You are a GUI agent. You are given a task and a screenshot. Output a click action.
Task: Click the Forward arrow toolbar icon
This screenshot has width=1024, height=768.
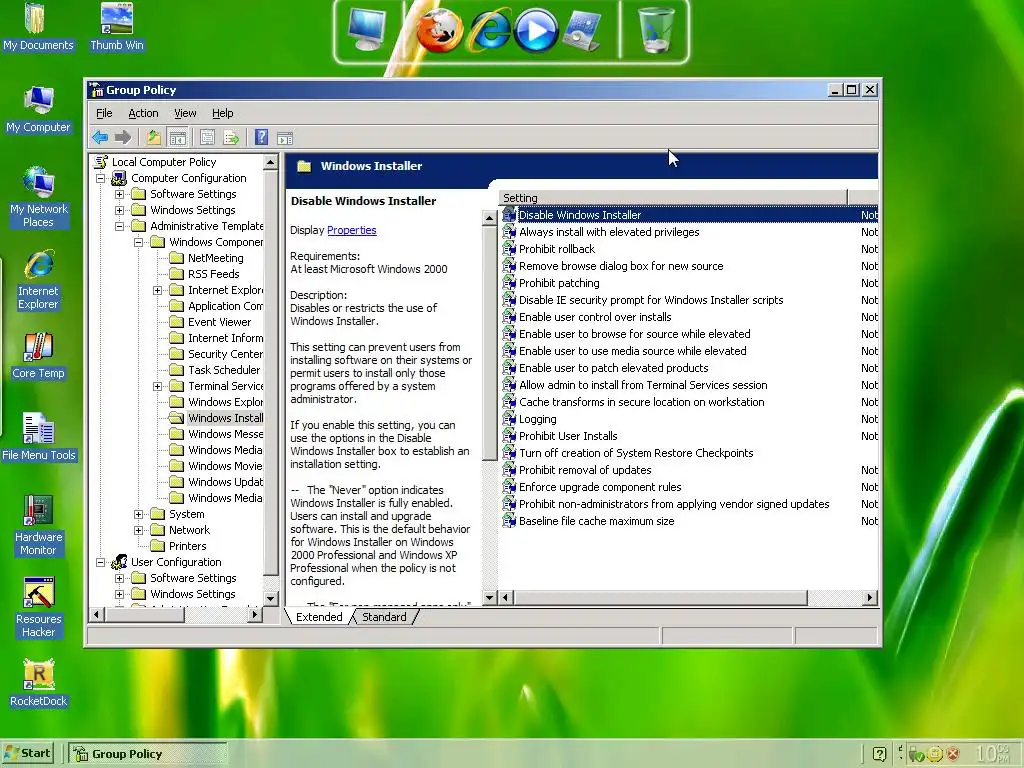[123, 137]
